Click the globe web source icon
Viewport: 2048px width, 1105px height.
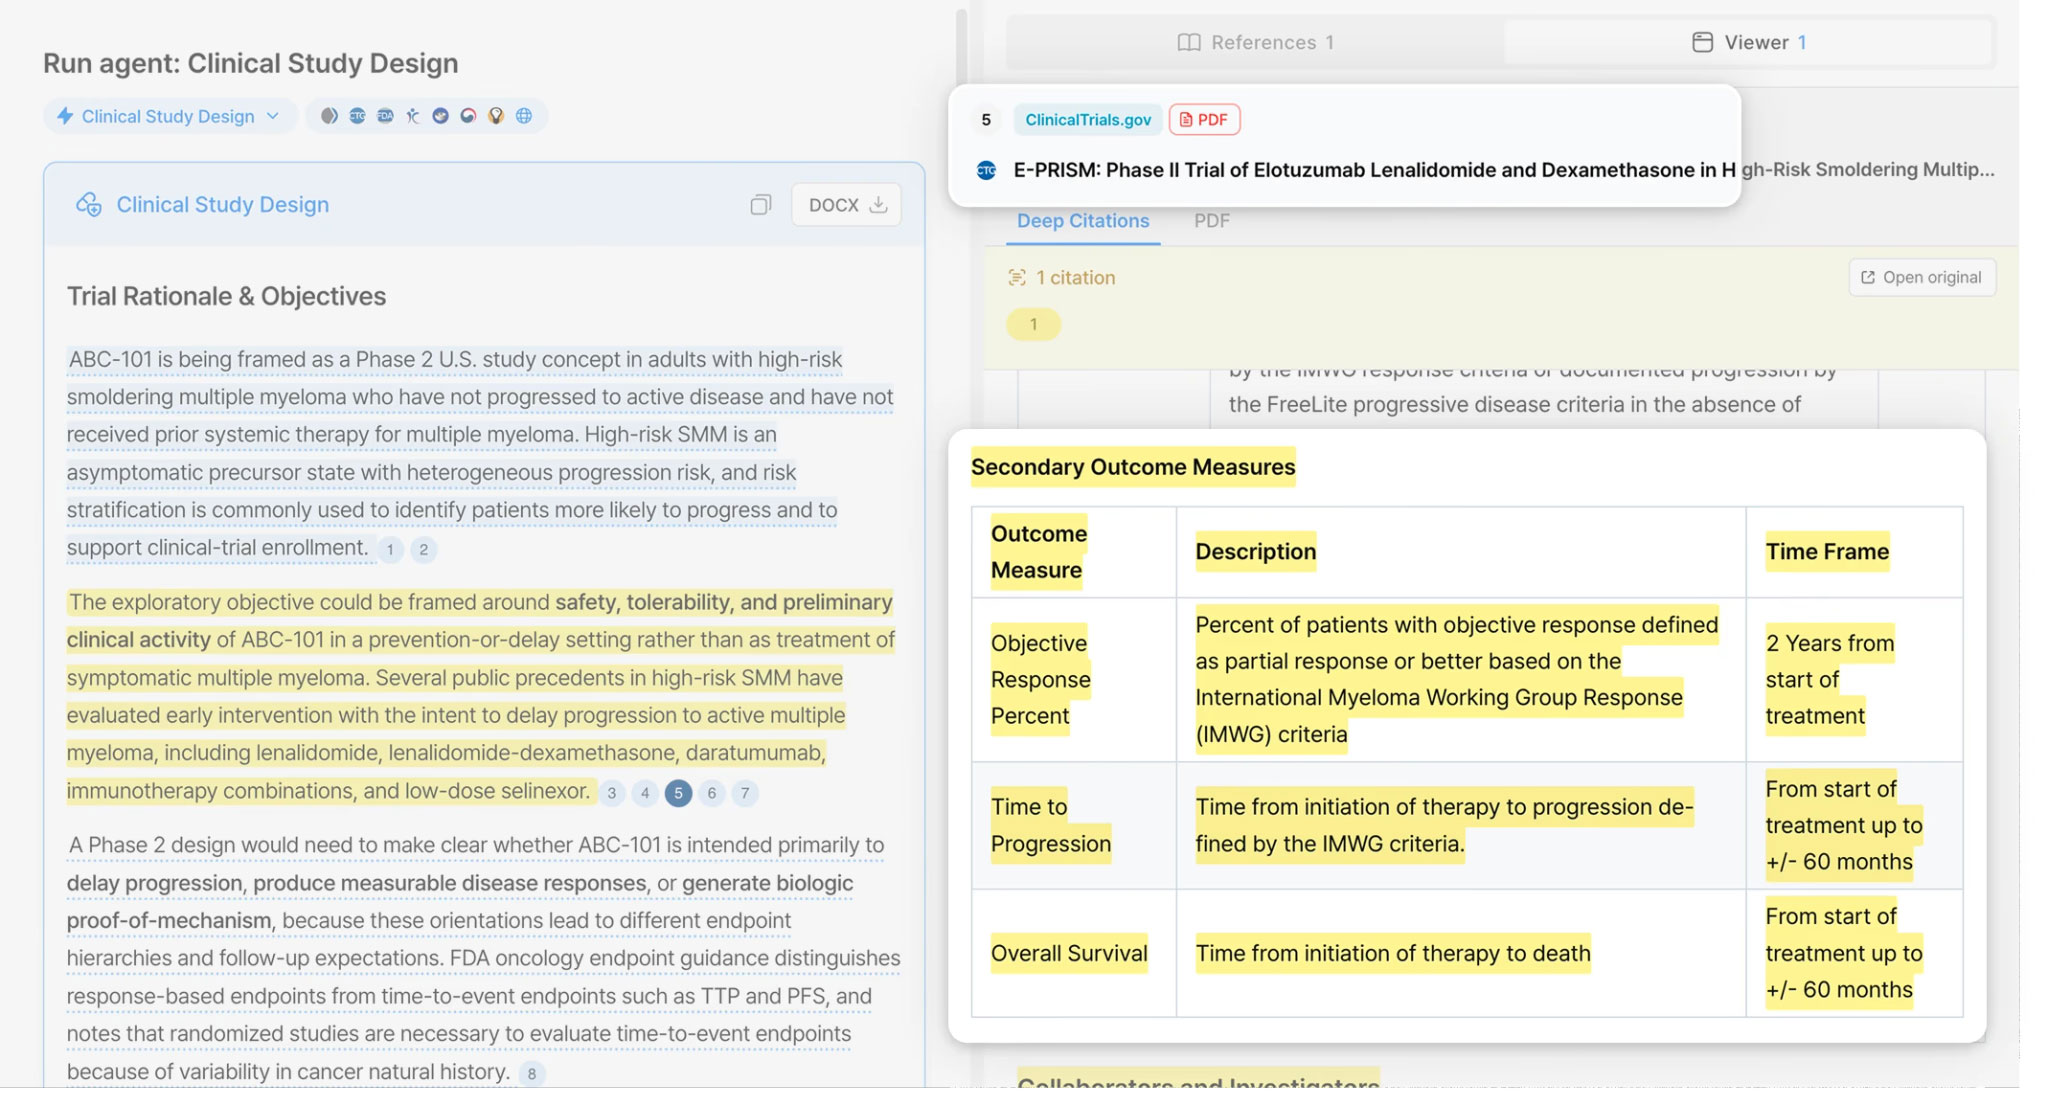point(524,116)
